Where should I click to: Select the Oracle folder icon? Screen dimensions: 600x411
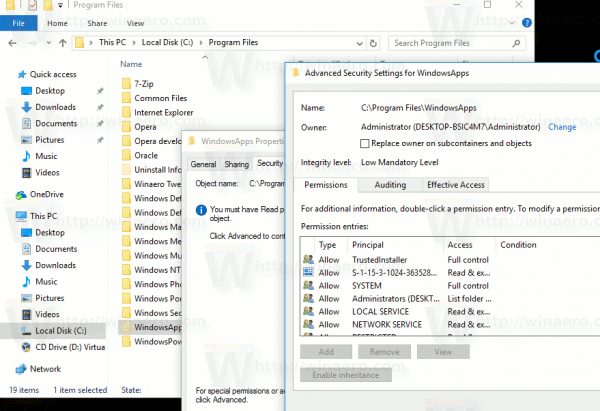coord(126,155)
